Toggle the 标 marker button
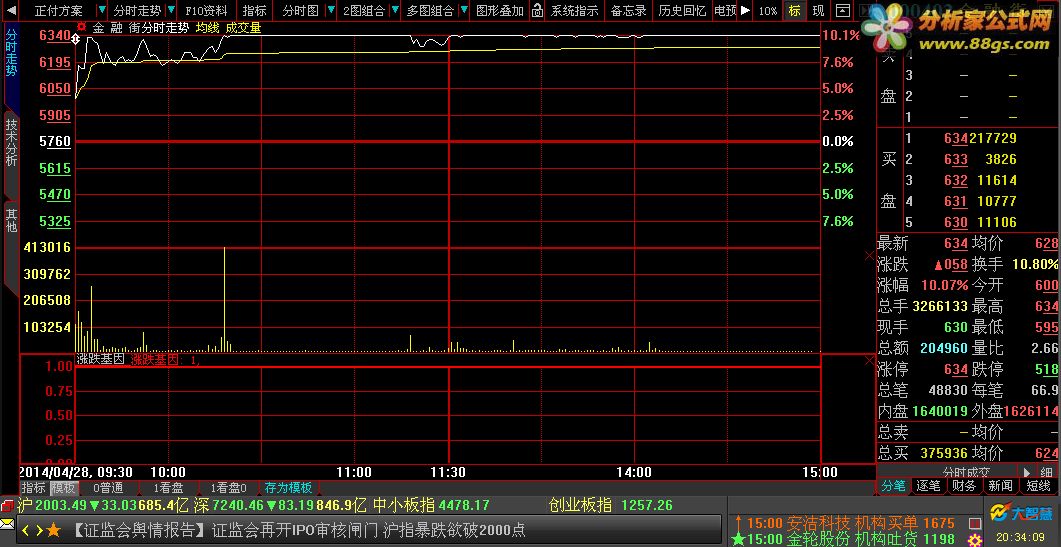1061x547 pixels. pos(794,10)
